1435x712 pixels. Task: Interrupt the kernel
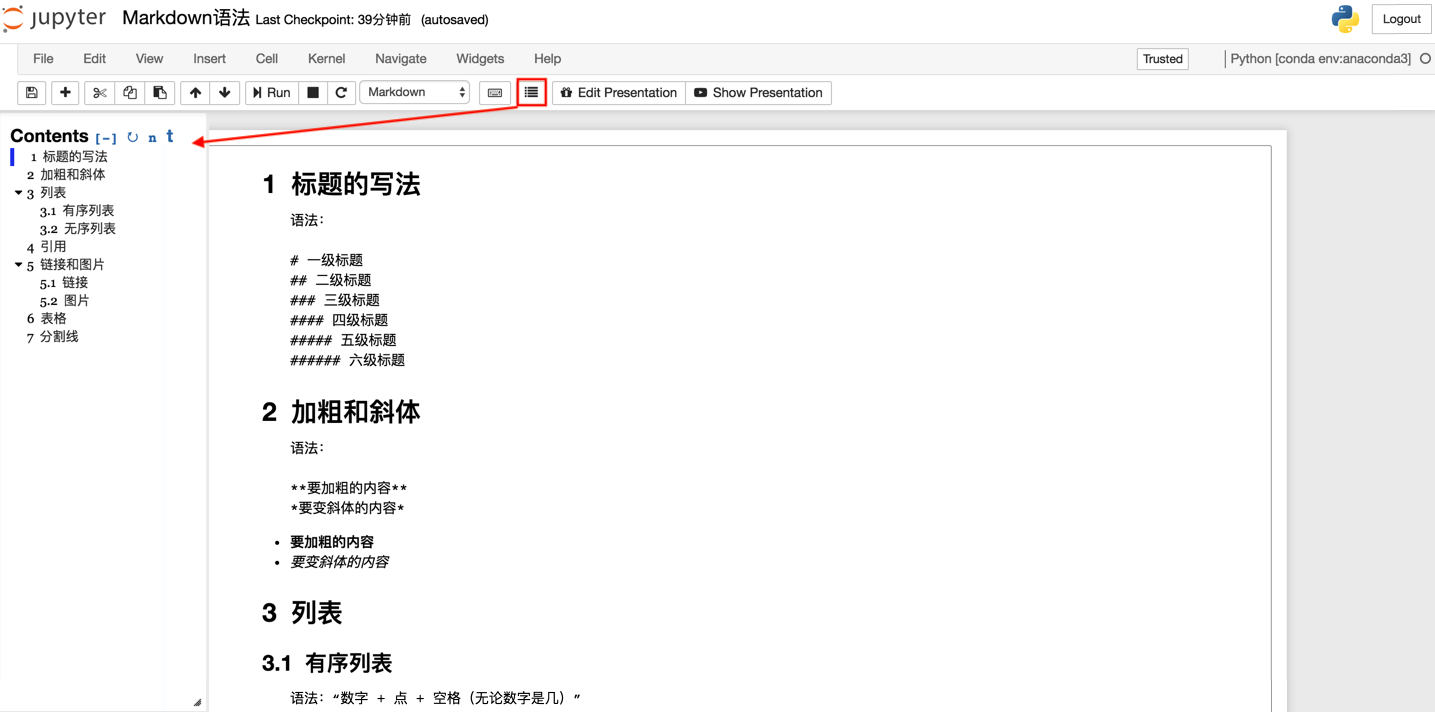coord(312,92)
